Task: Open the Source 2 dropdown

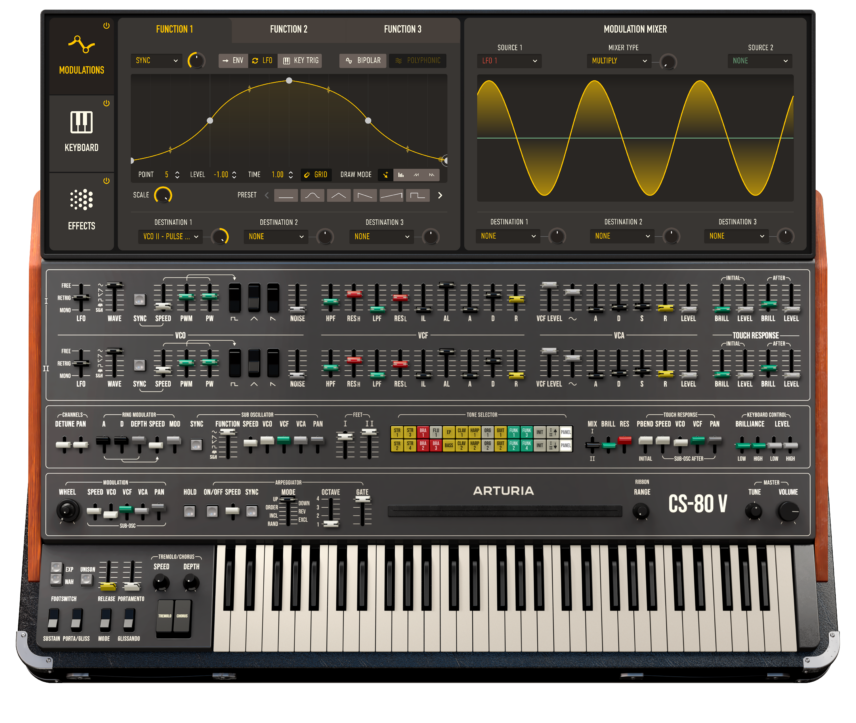Action: point(760,61)
